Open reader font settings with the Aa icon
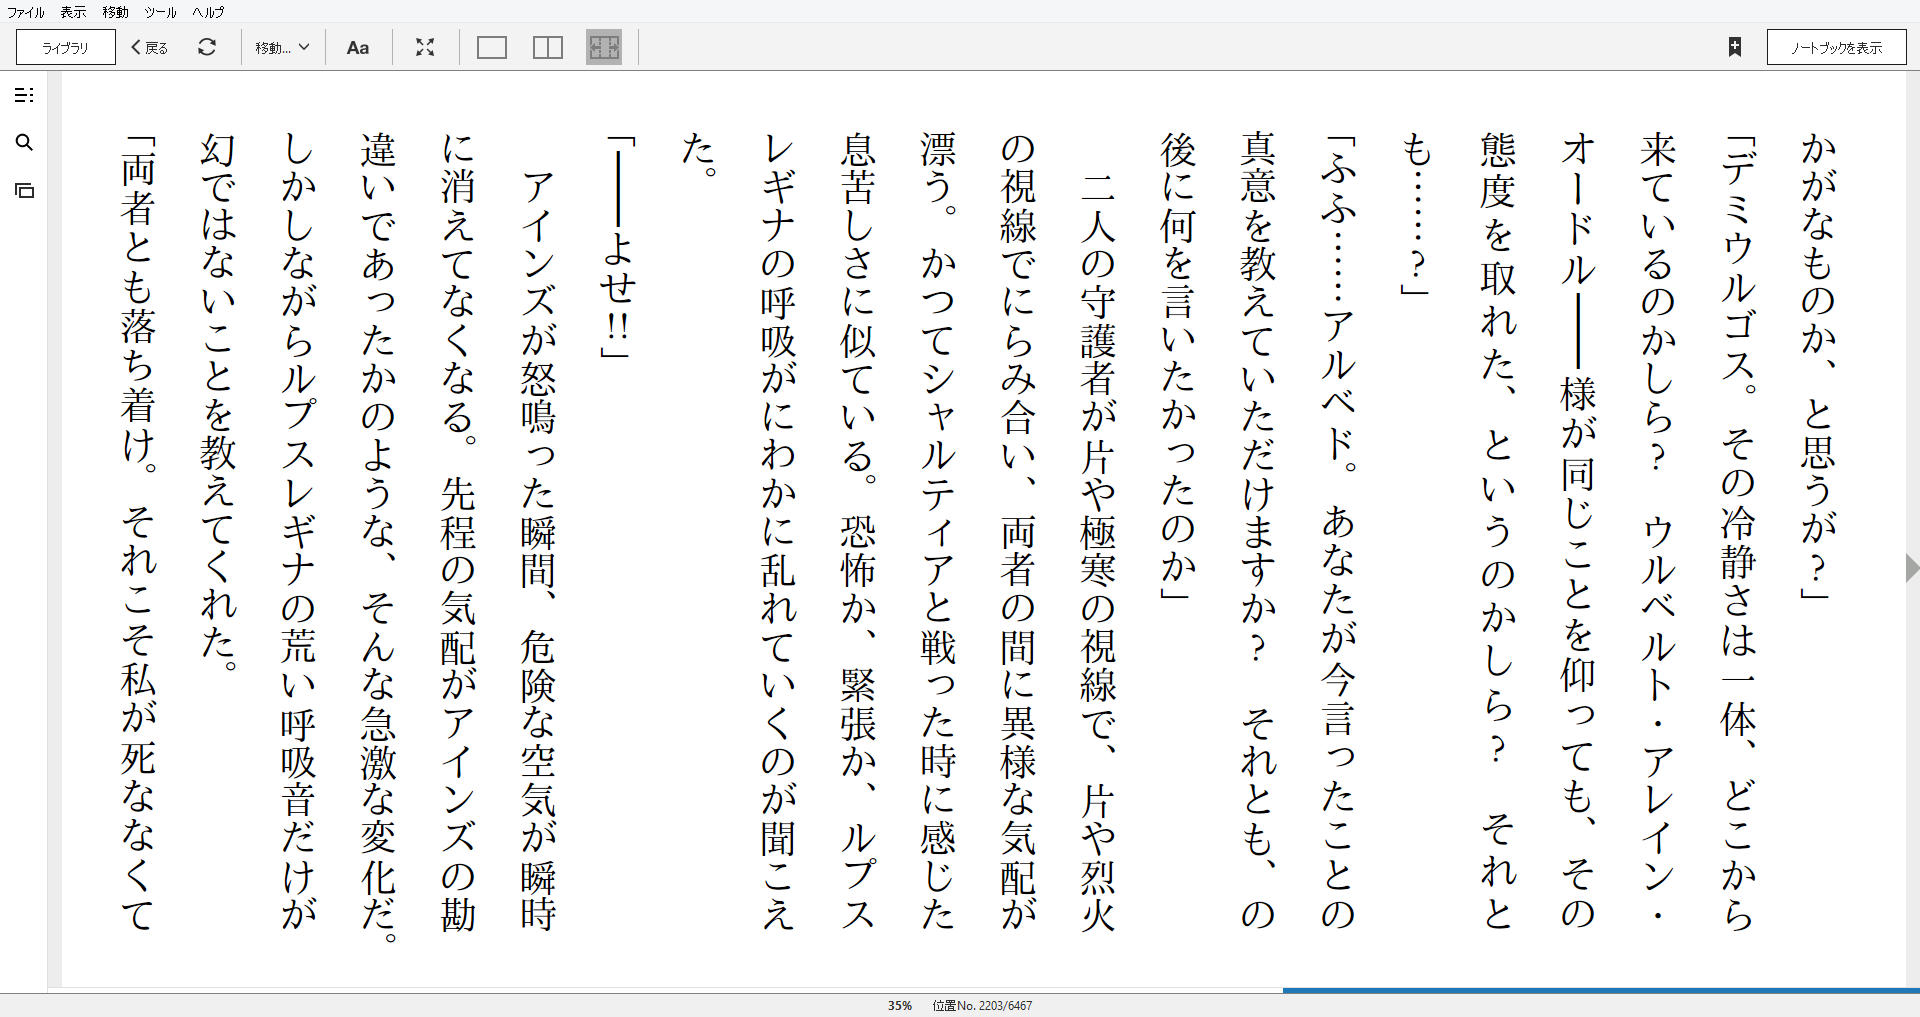 pos(358,47)
